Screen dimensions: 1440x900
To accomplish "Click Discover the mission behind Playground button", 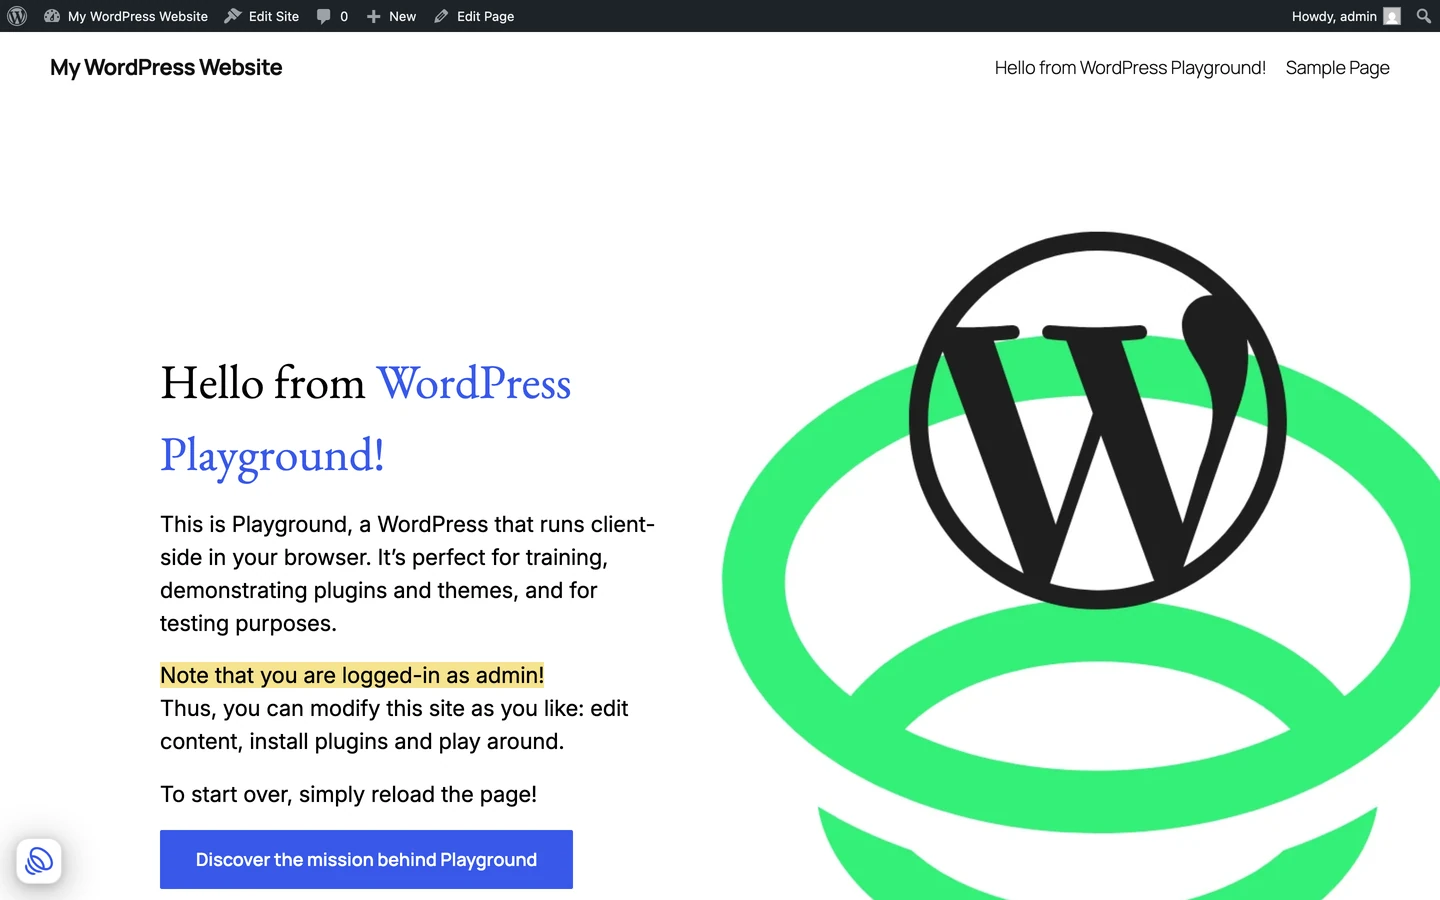I will [x=366, y=859].
